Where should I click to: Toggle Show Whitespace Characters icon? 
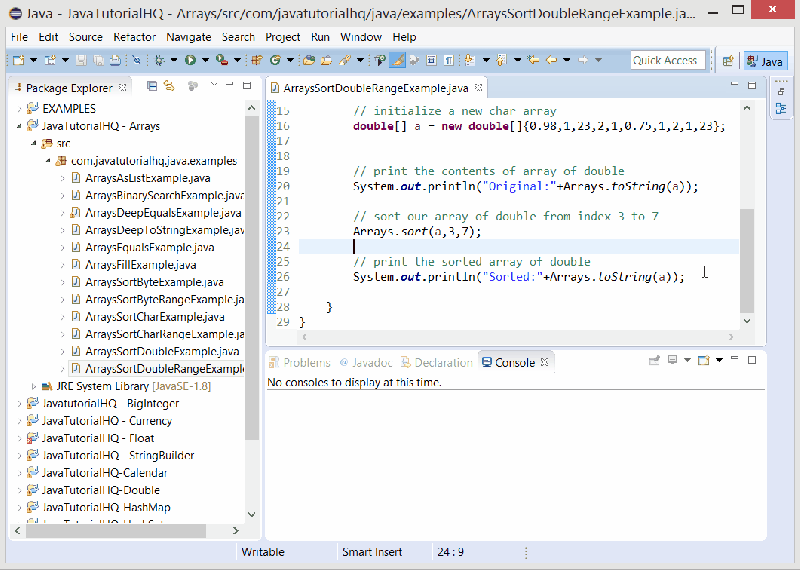(448, 60)
